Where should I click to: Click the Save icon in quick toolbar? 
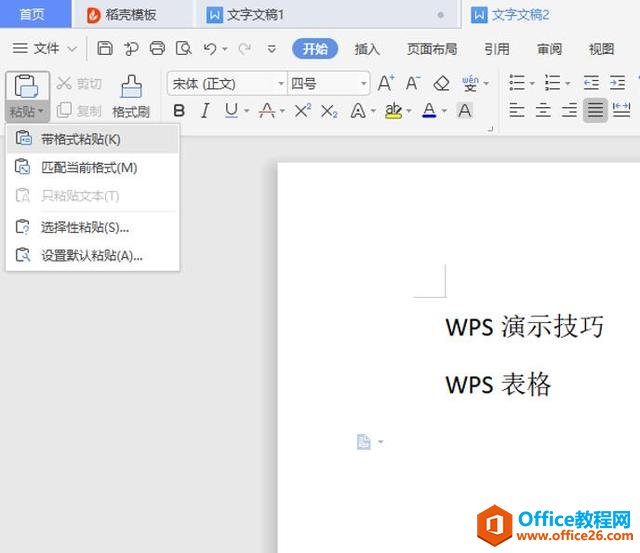click(105, 49)
